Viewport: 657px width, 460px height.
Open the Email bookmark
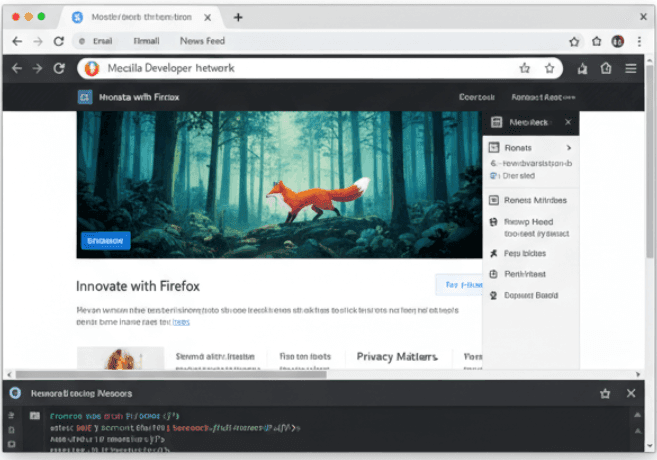[102, 41]
